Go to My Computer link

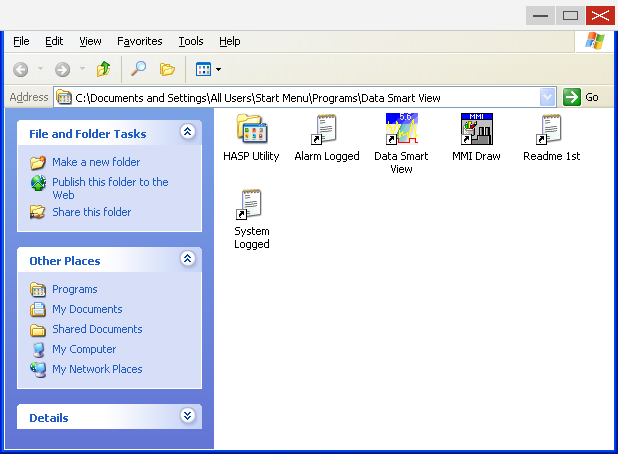coord(84,349)
